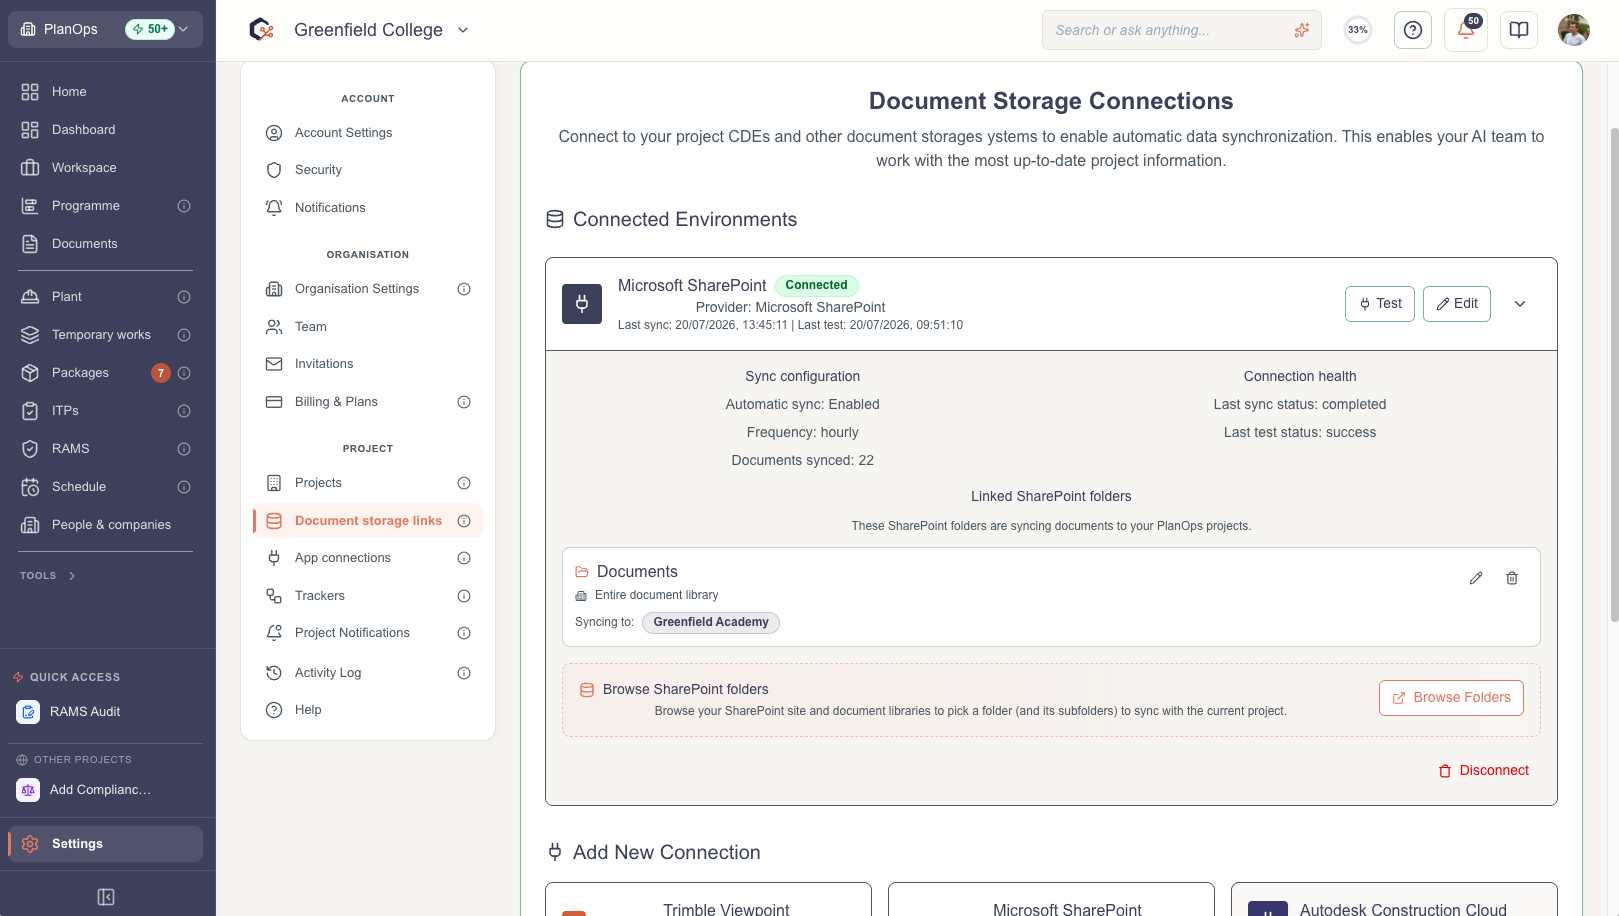The width and height of the screenshot is (1619, 916).
Task: Open Plant in the sidebar
Action: (106, 297)
